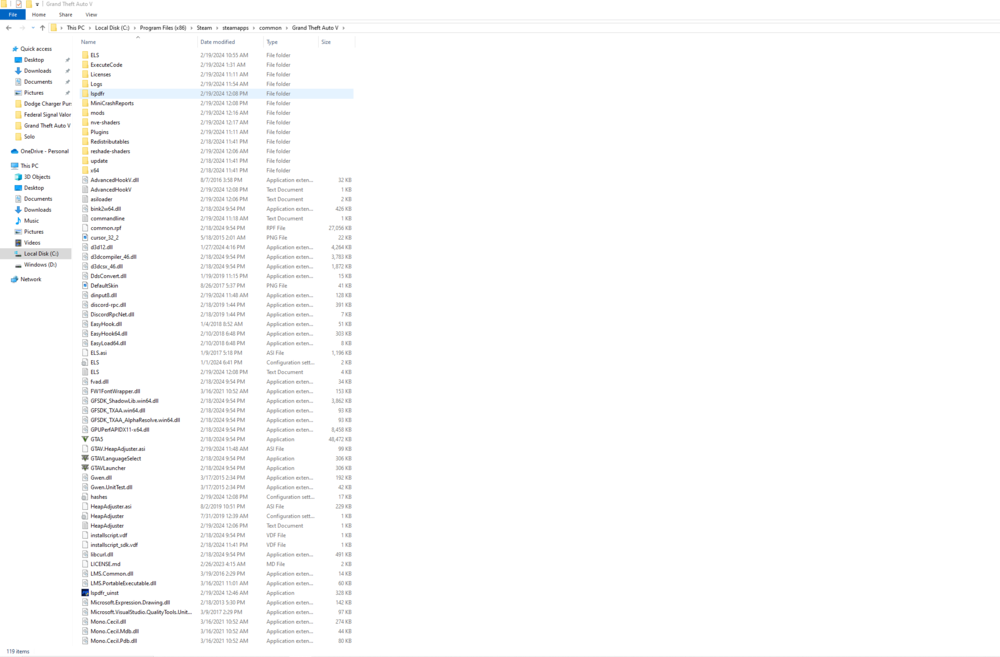Open Documents under Quick access
1000x657 pixels.
coord(38,82)
